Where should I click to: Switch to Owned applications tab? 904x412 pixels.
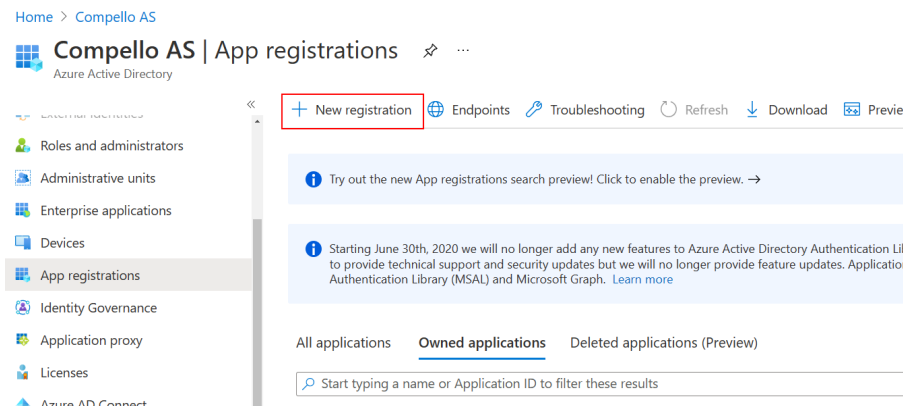click(482, 343)
